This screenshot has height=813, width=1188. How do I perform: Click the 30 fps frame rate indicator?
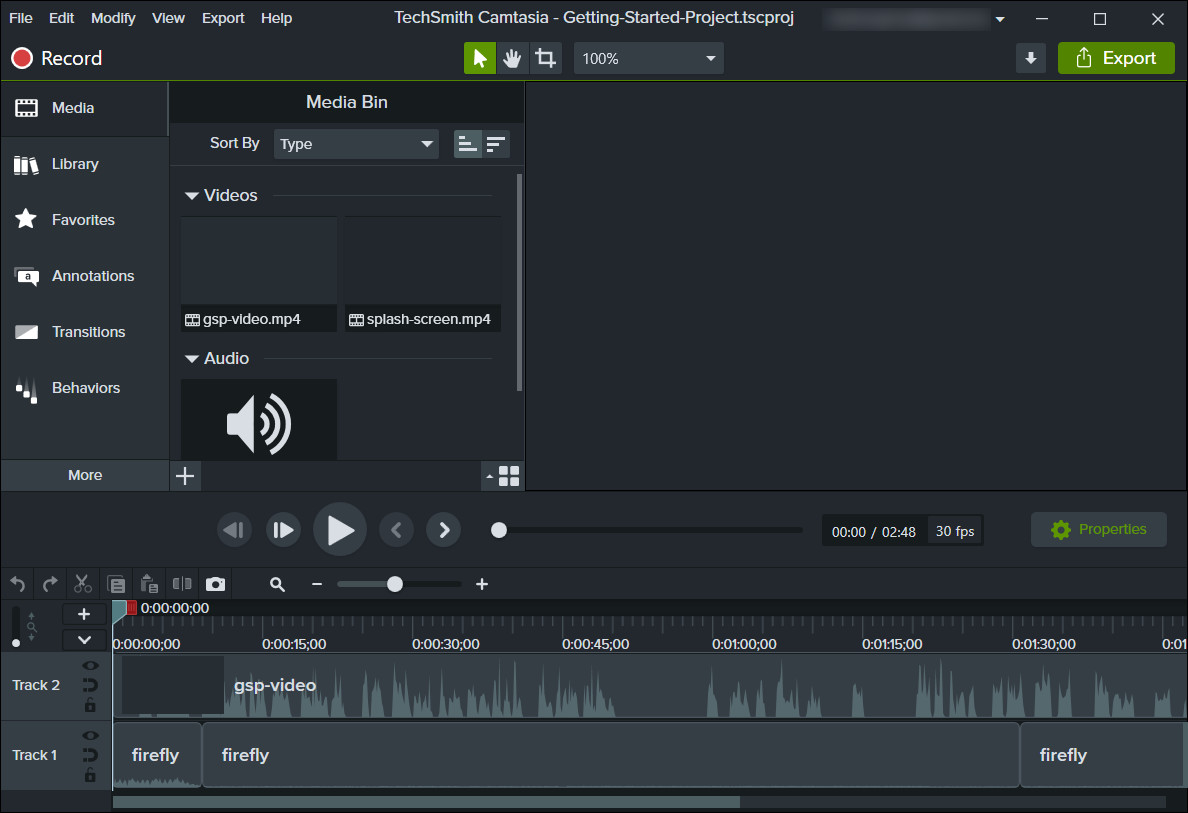click(955, 531)
